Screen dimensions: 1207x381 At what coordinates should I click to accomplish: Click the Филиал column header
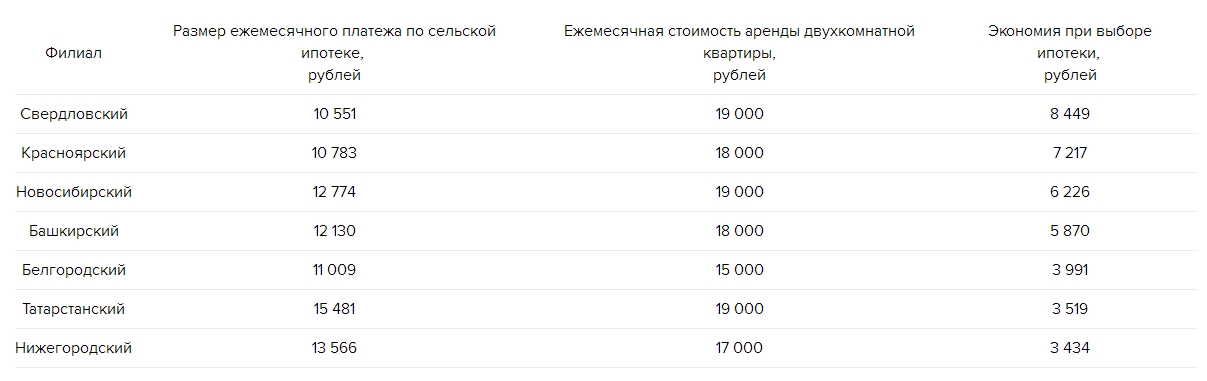tap(73, 53)
